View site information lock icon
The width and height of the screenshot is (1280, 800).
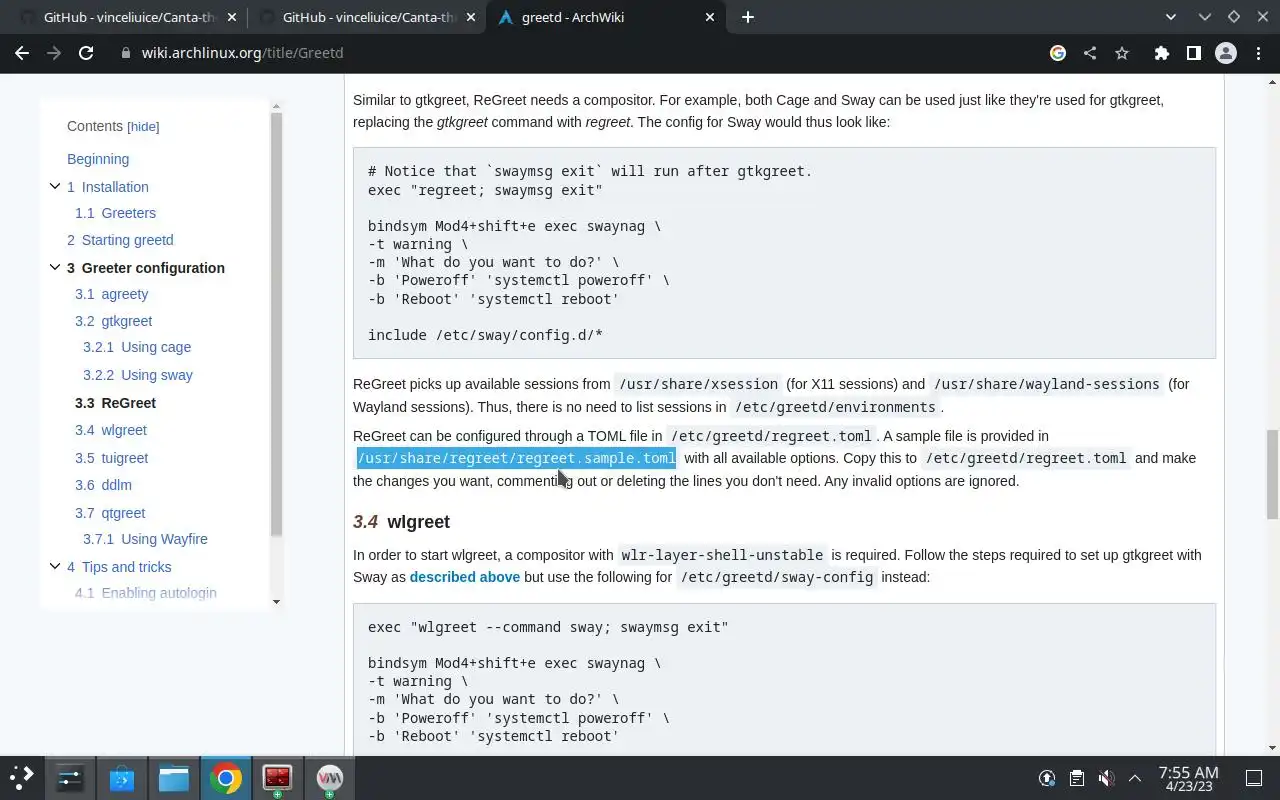(126, 53)
